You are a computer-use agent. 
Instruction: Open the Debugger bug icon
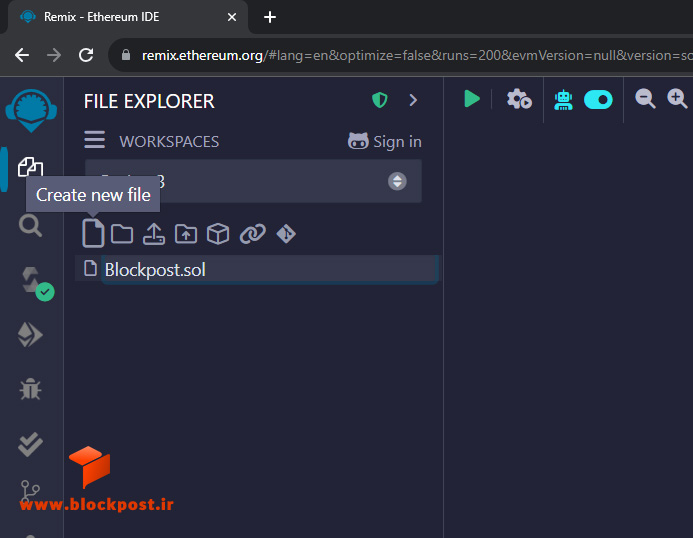pos(30,389)
